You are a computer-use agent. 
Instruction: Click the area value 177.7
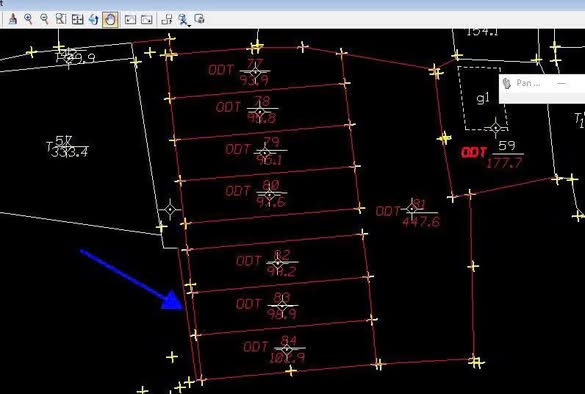click(x=504, y=163)
